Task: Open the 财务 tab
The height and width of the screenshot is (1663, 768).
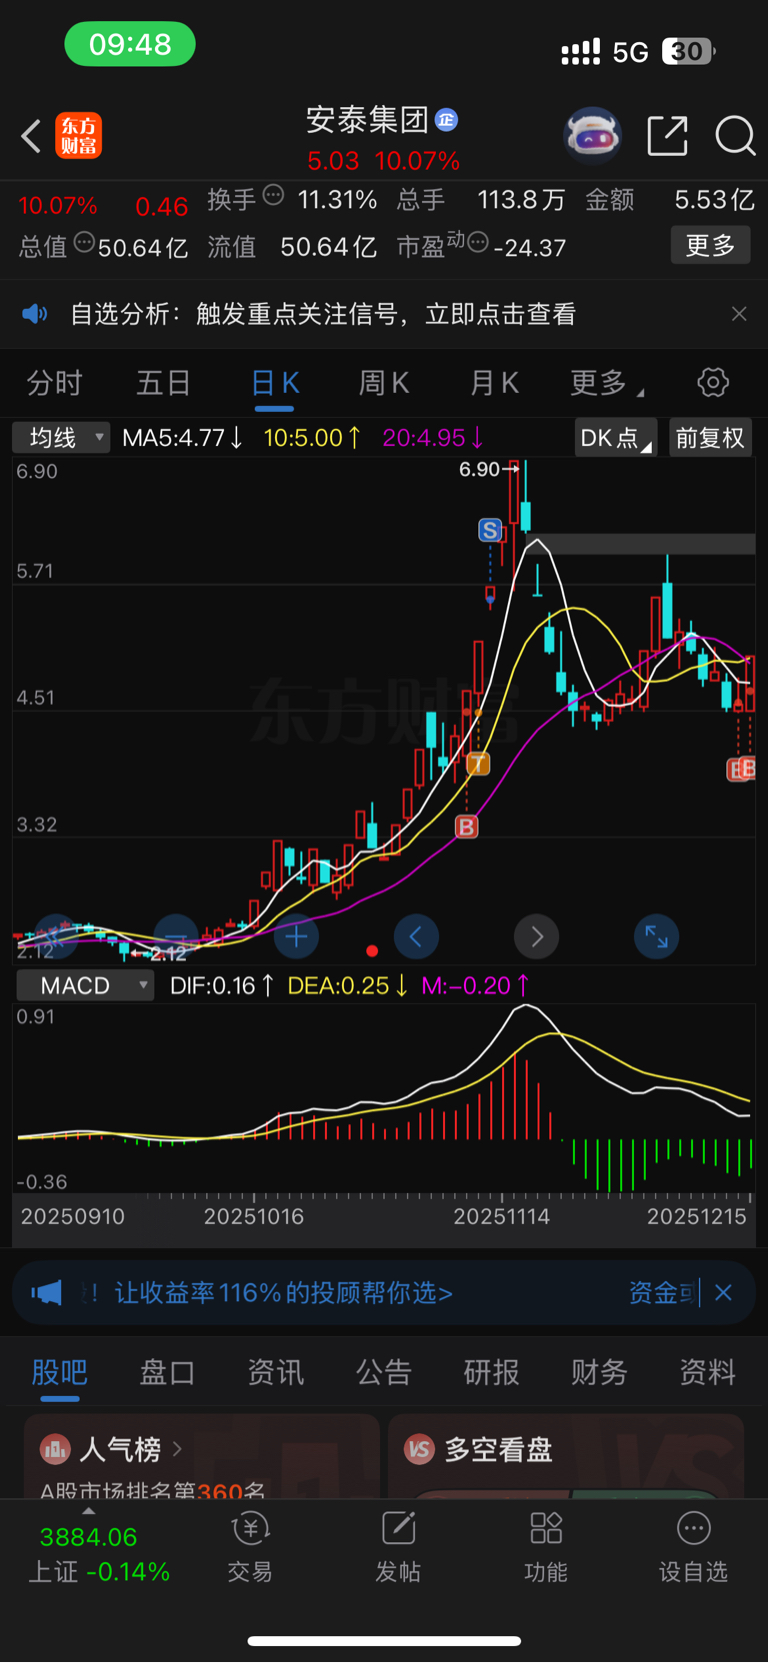Action: [x=600, y=1373]
